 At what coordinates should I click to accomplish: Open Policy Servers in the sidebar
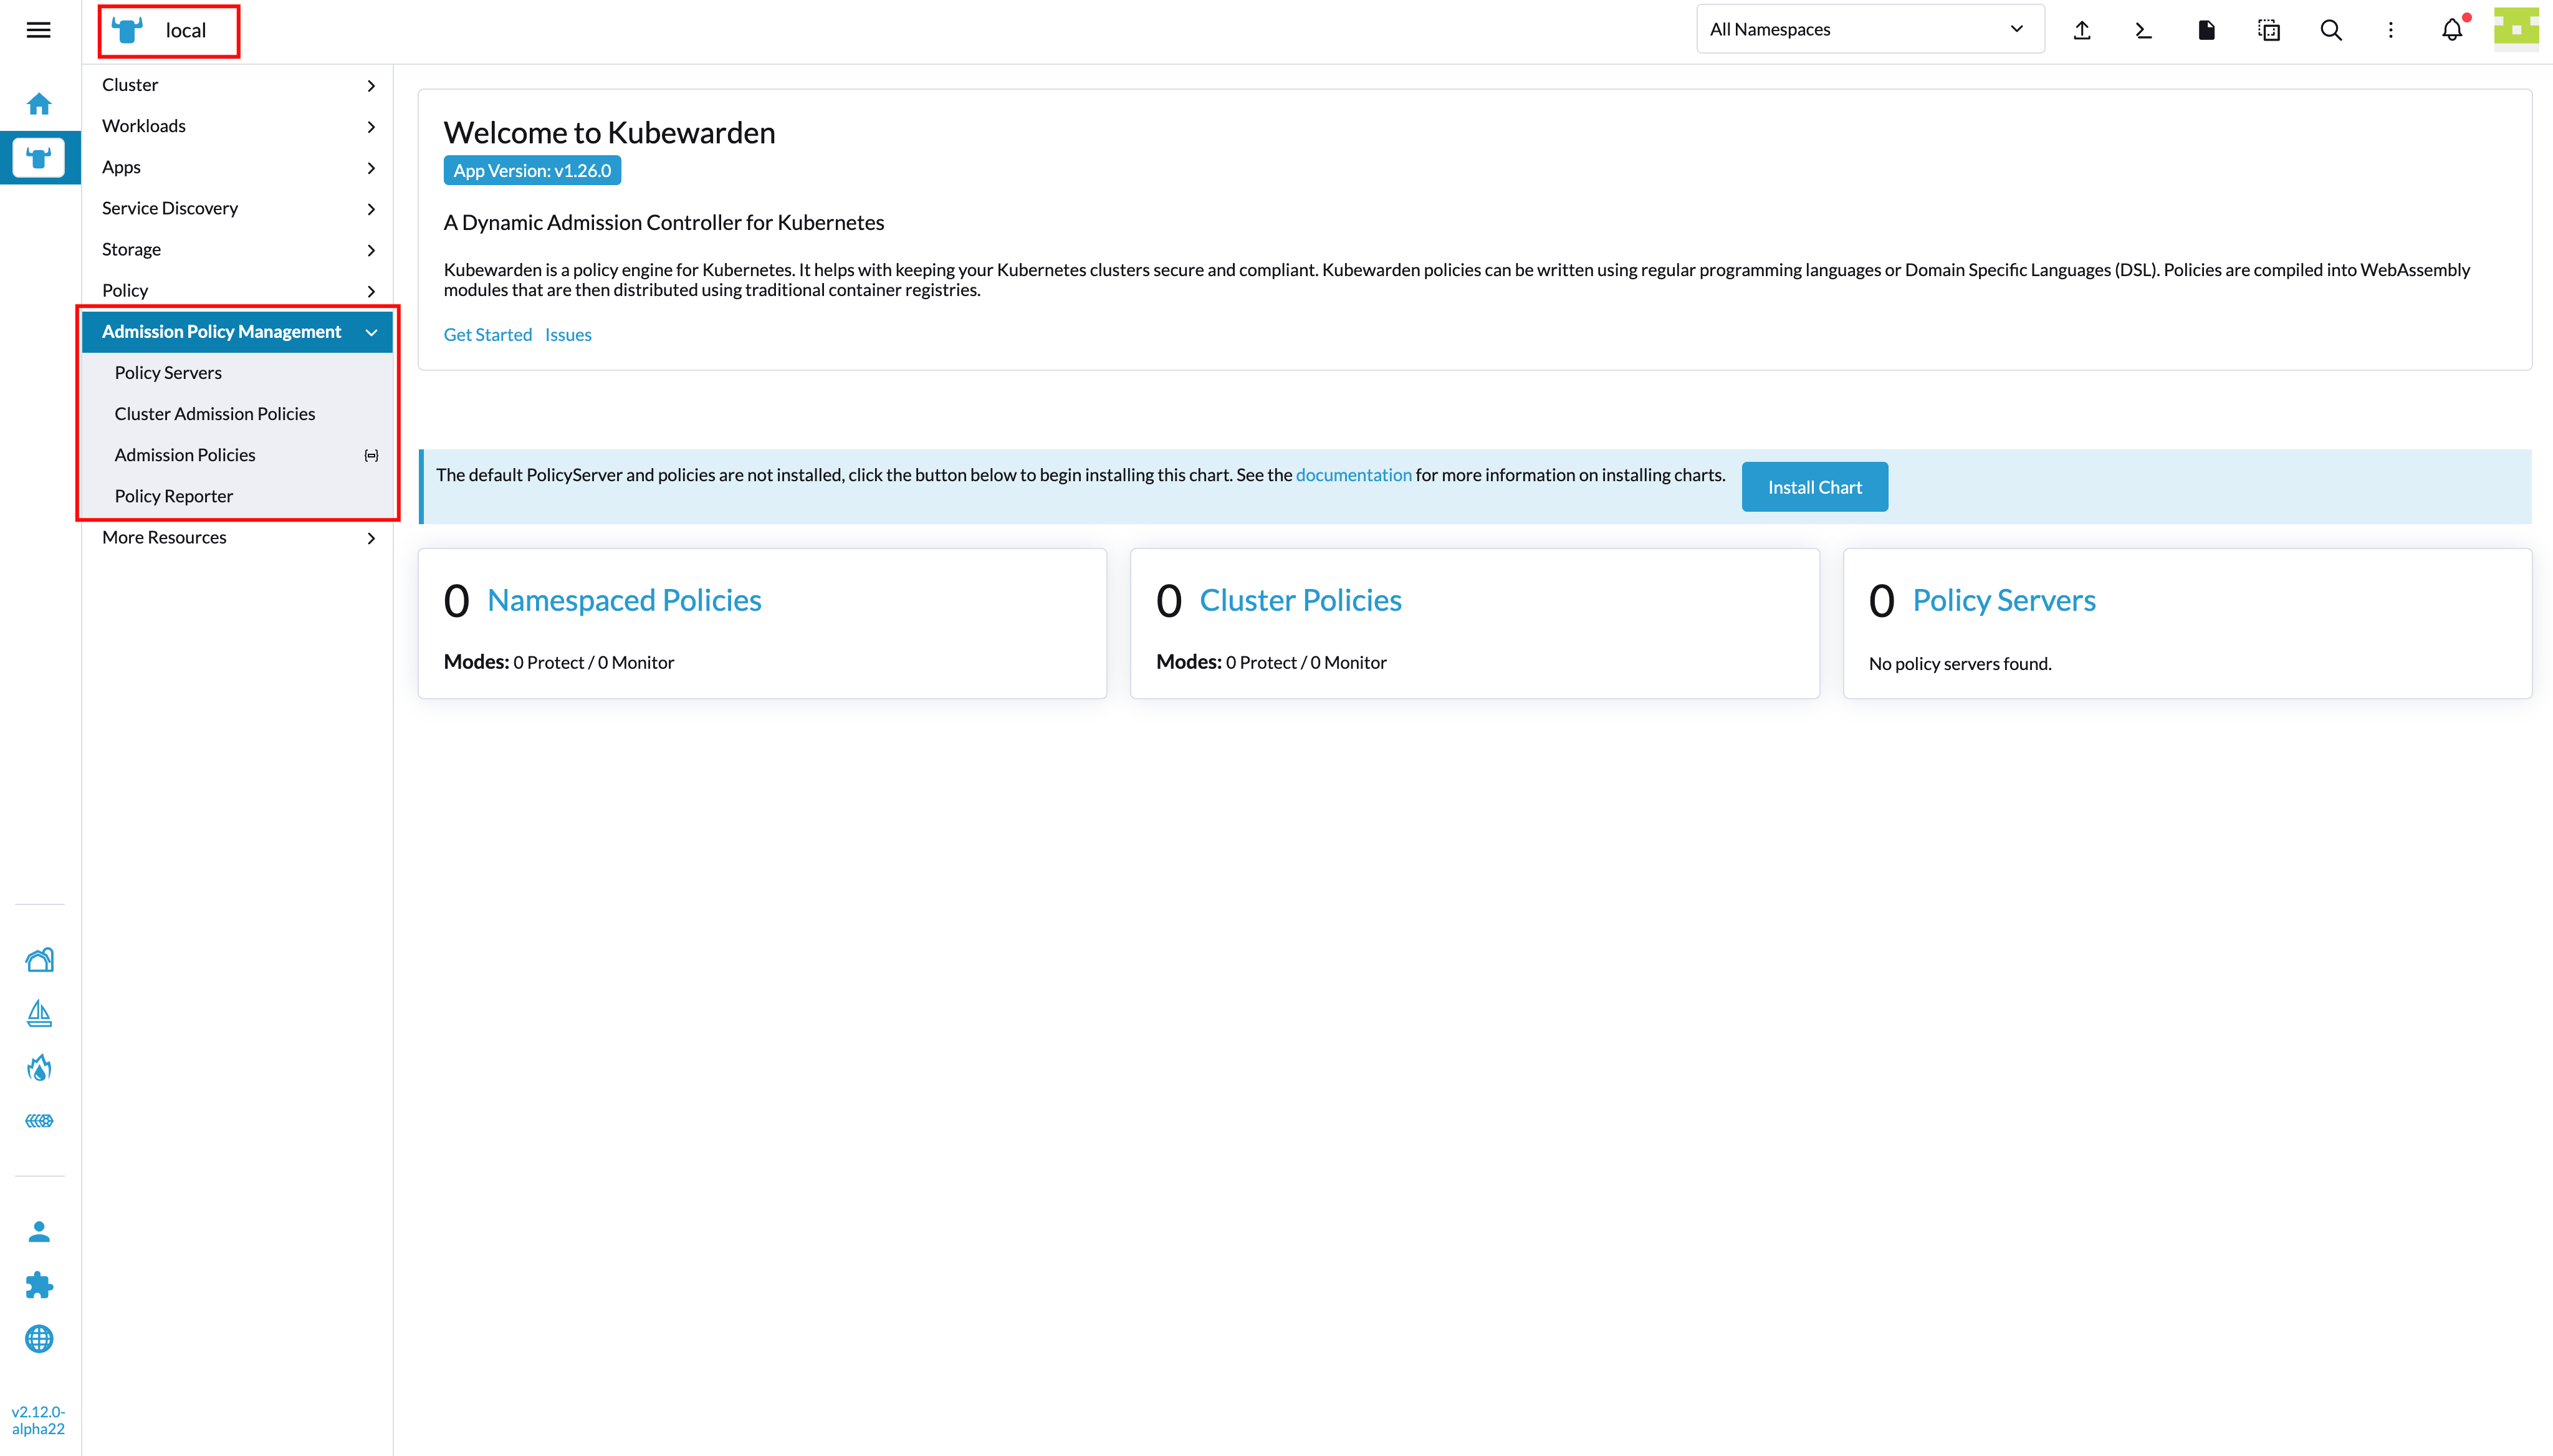(x=238, y=373)
